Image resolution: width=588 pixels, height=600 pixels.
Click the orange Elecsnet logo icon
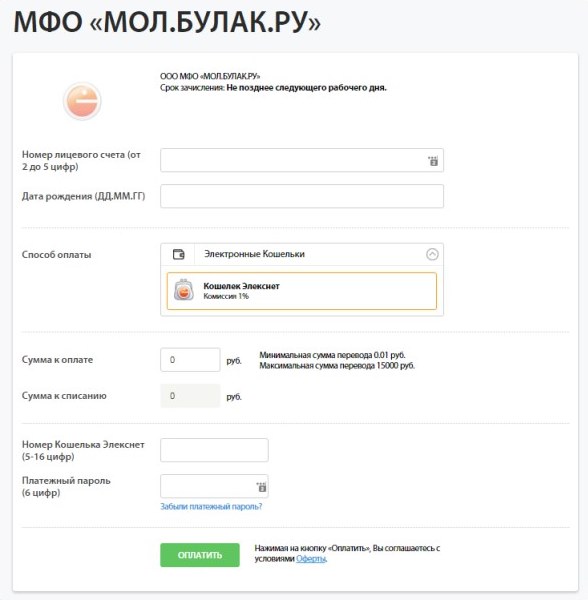[82, 101]
